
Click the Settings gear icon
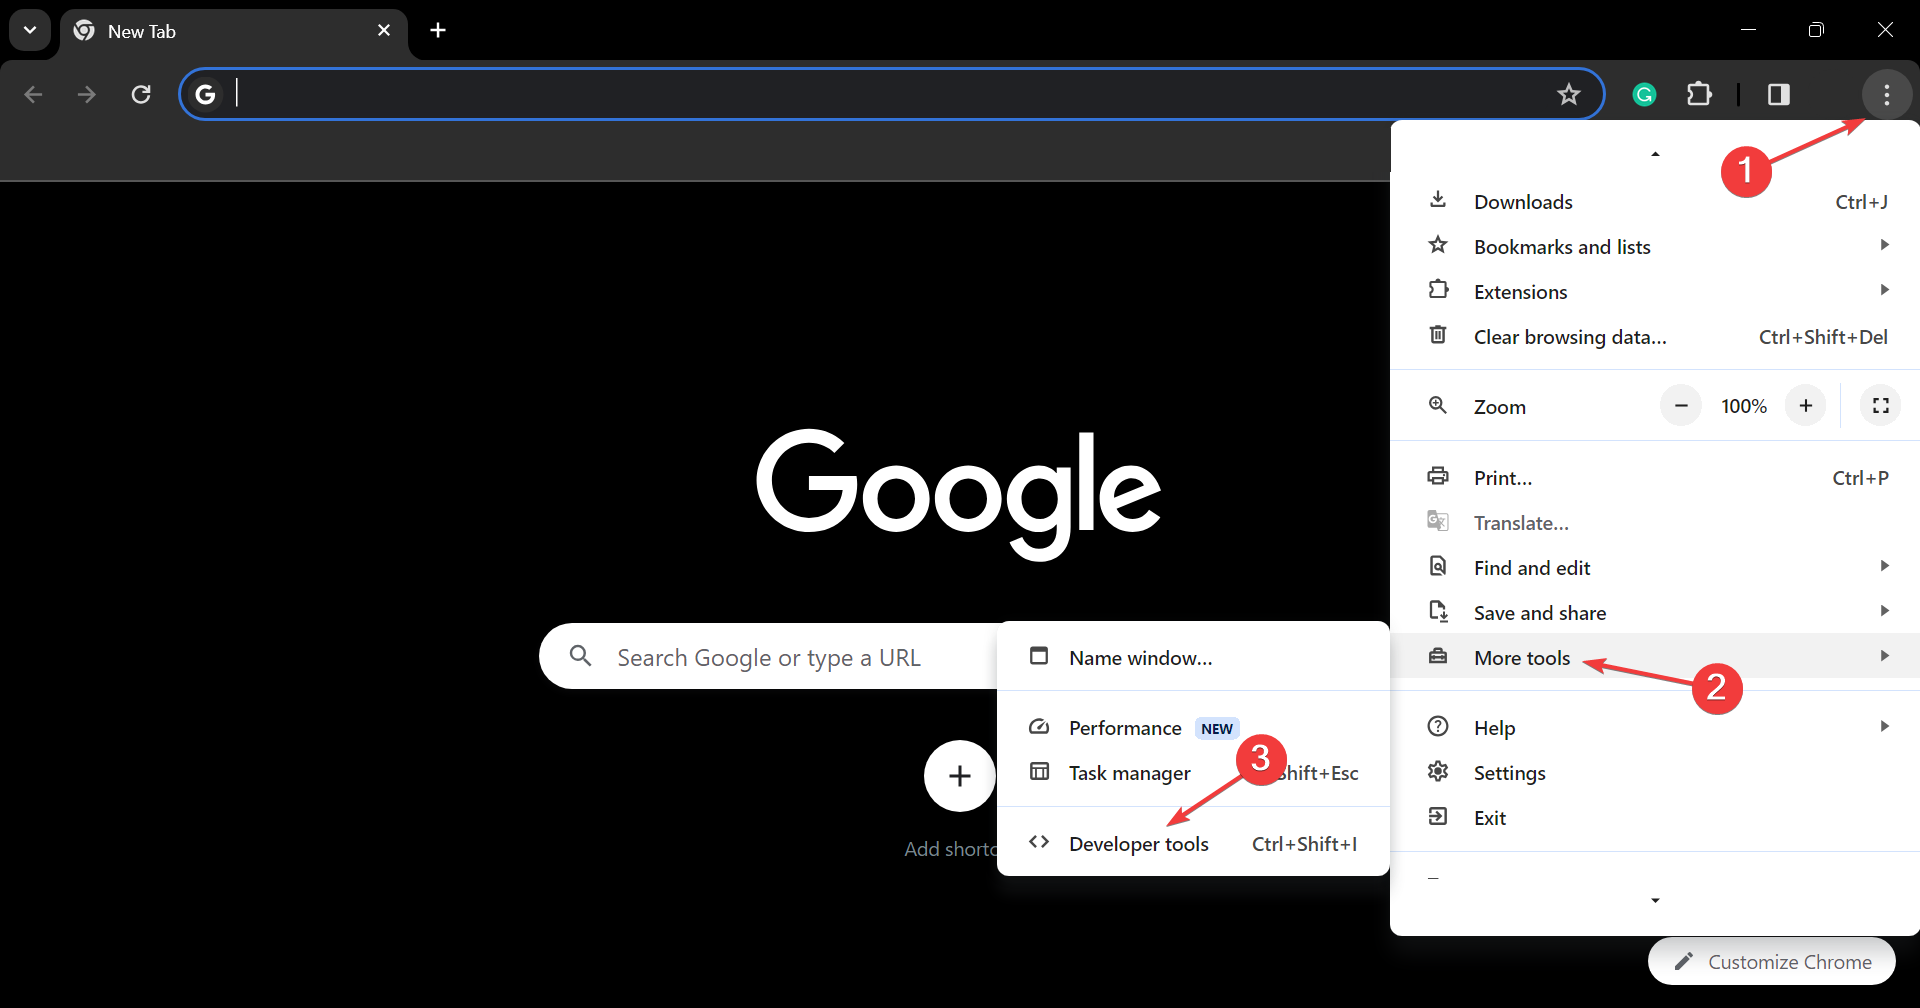pos(1438,771)
